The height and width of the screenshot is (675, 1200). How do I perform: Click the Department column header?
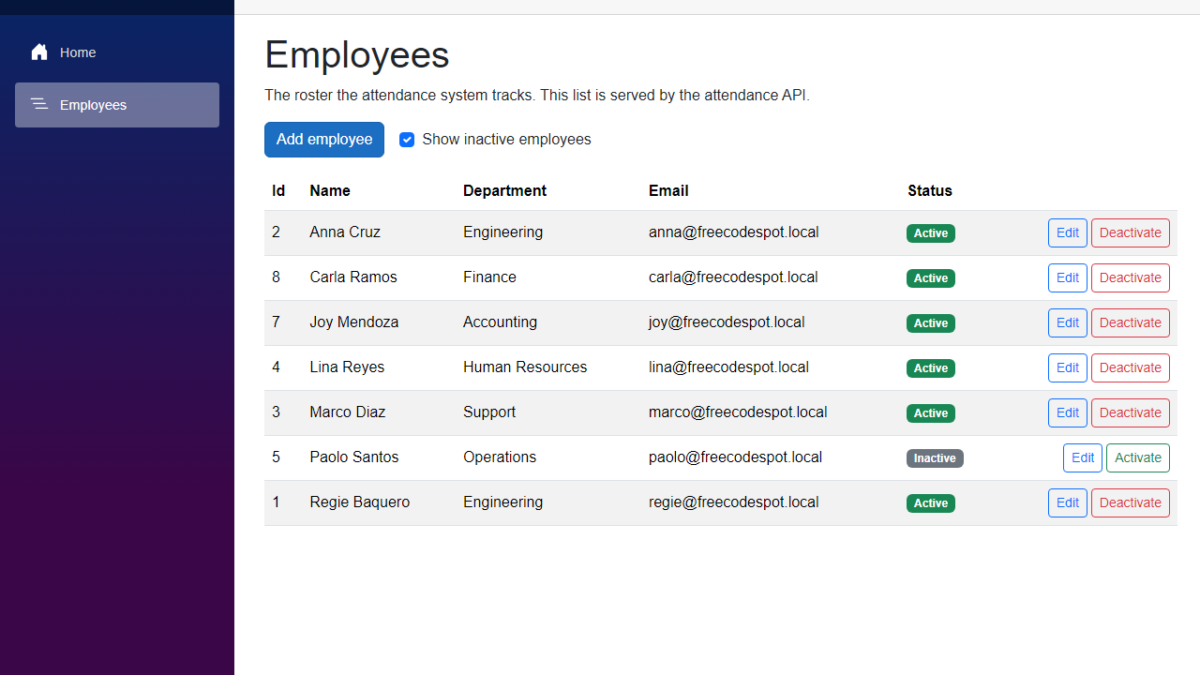click(505, 191)
